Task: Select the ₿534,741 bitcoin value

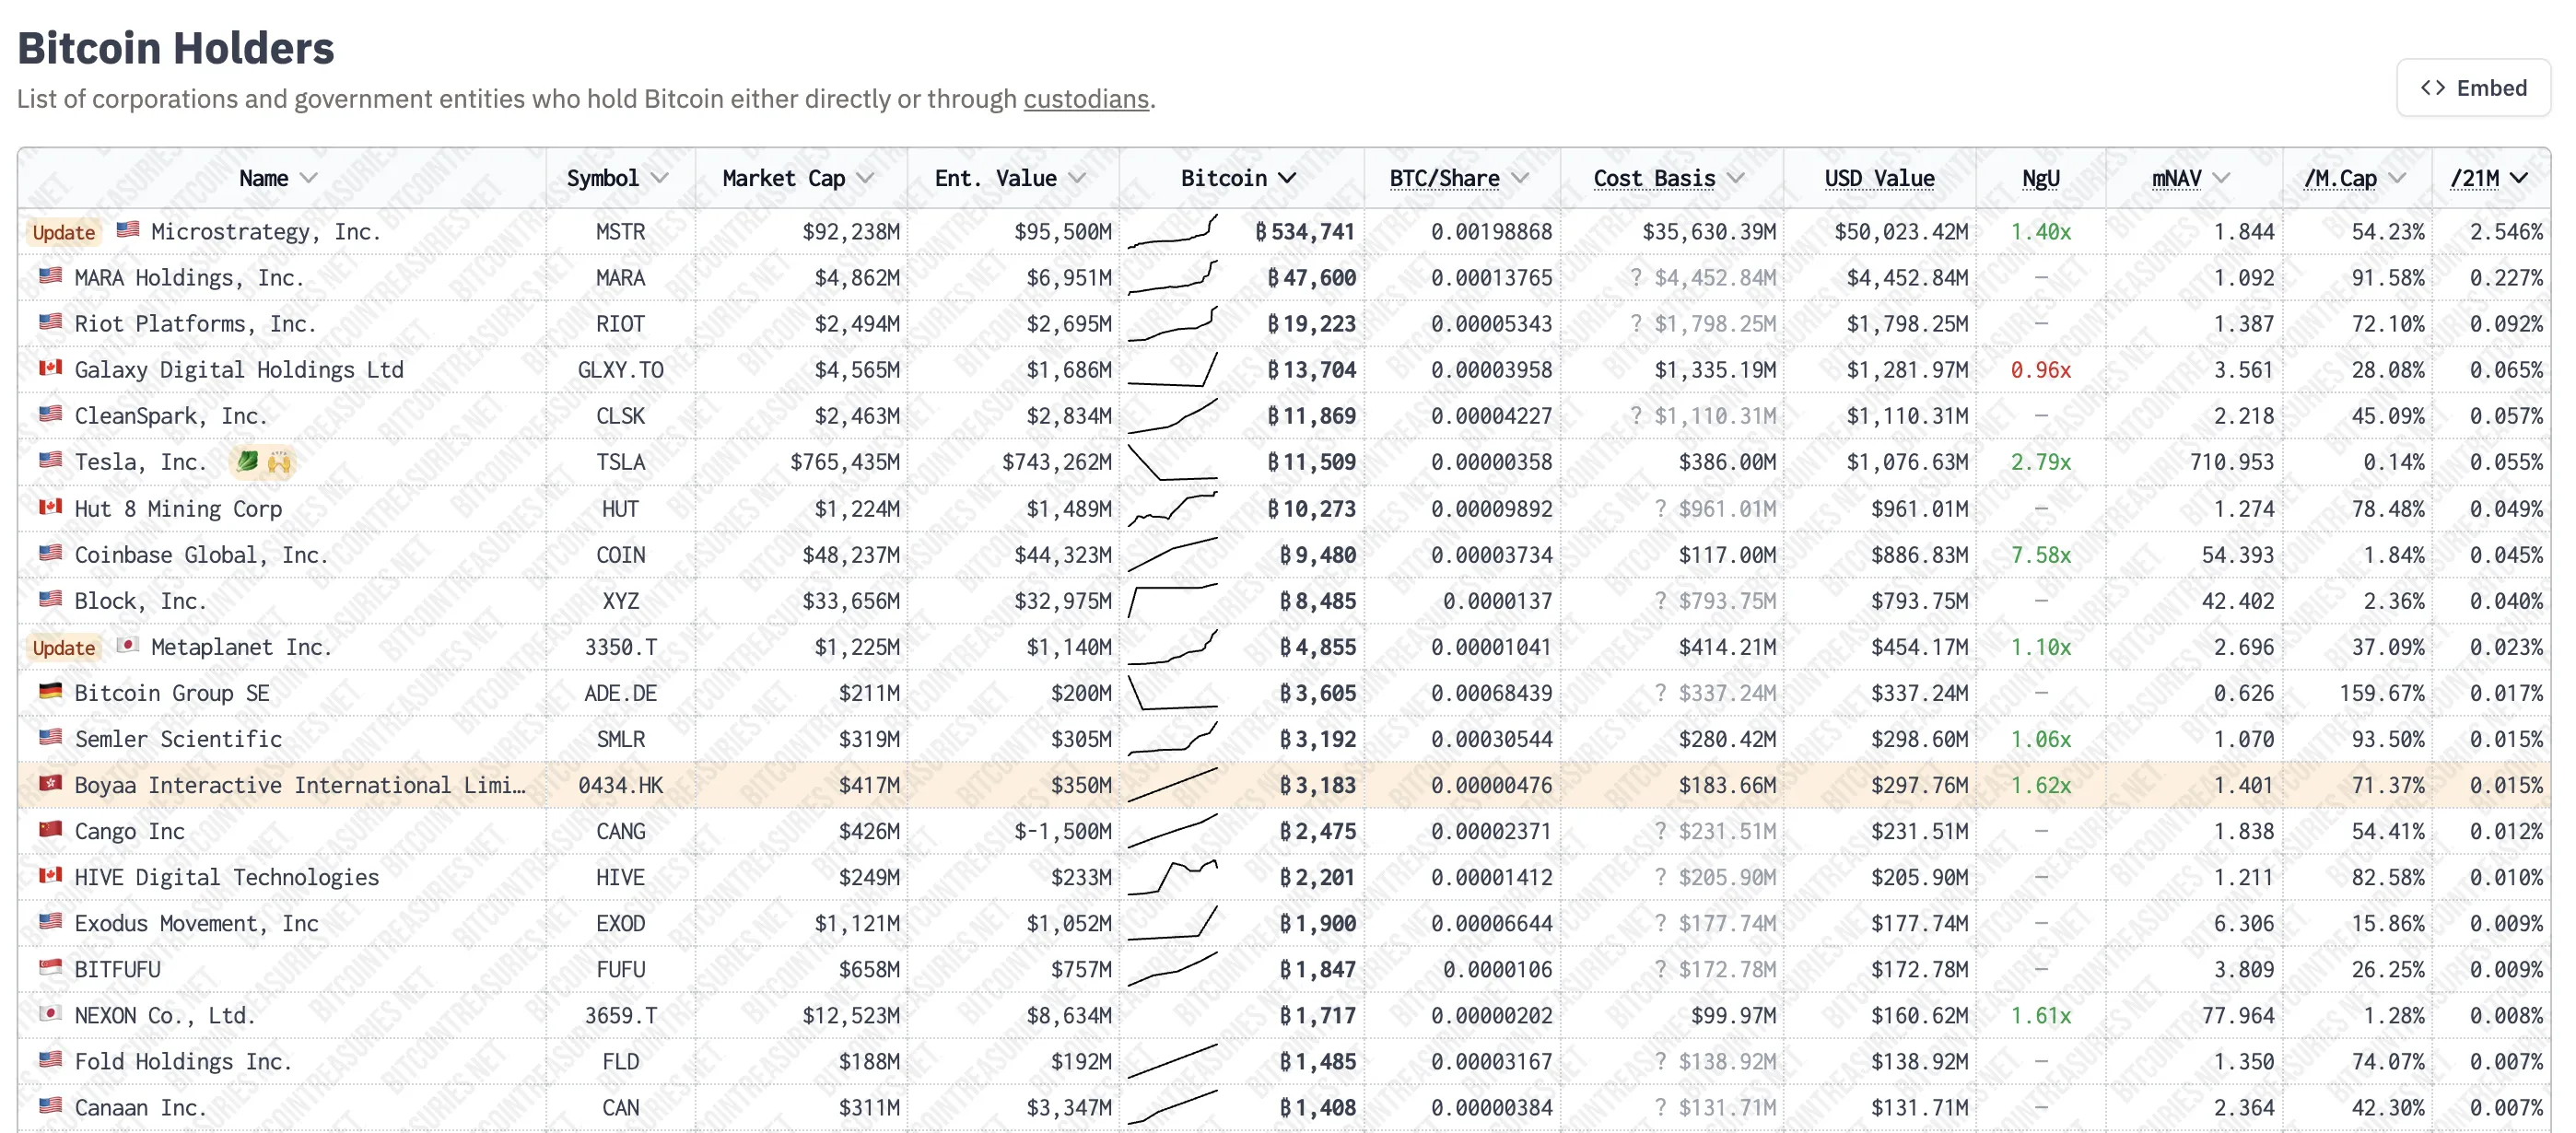Action: pos(1305,232)
